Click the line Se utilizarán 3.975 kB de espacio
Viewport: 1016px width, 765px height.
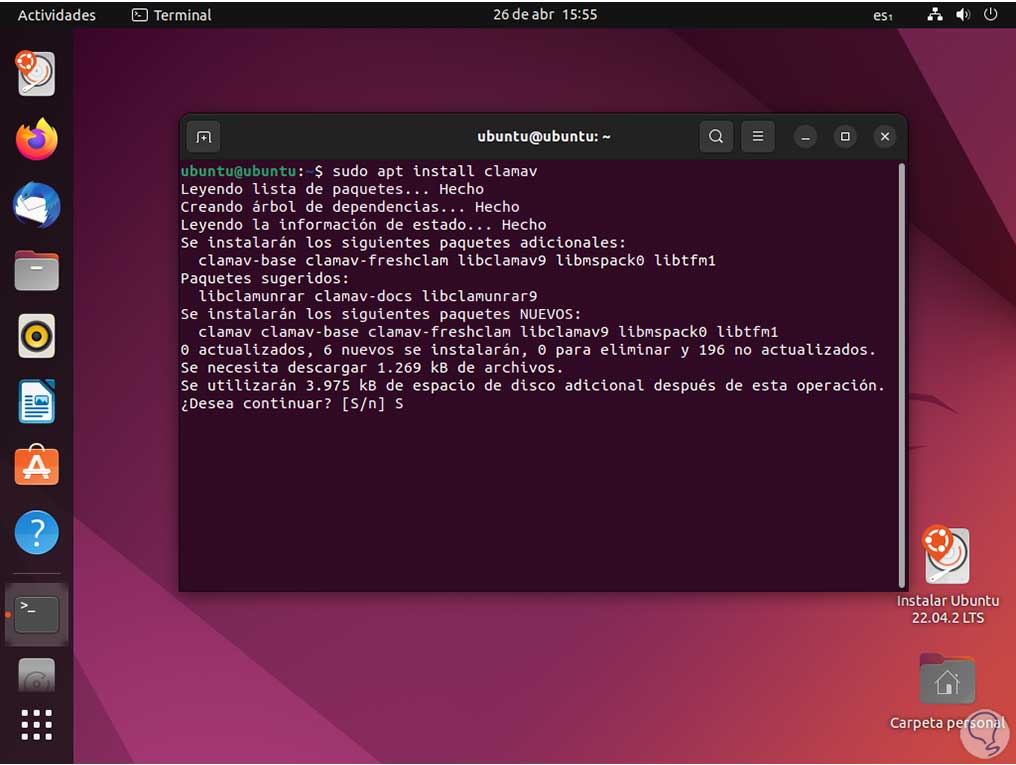pyautogui.click(x=533, y=385)
